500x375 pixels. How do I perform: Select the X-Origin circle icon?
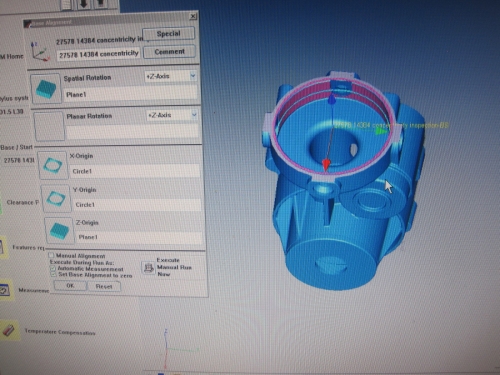pos(53,165)
